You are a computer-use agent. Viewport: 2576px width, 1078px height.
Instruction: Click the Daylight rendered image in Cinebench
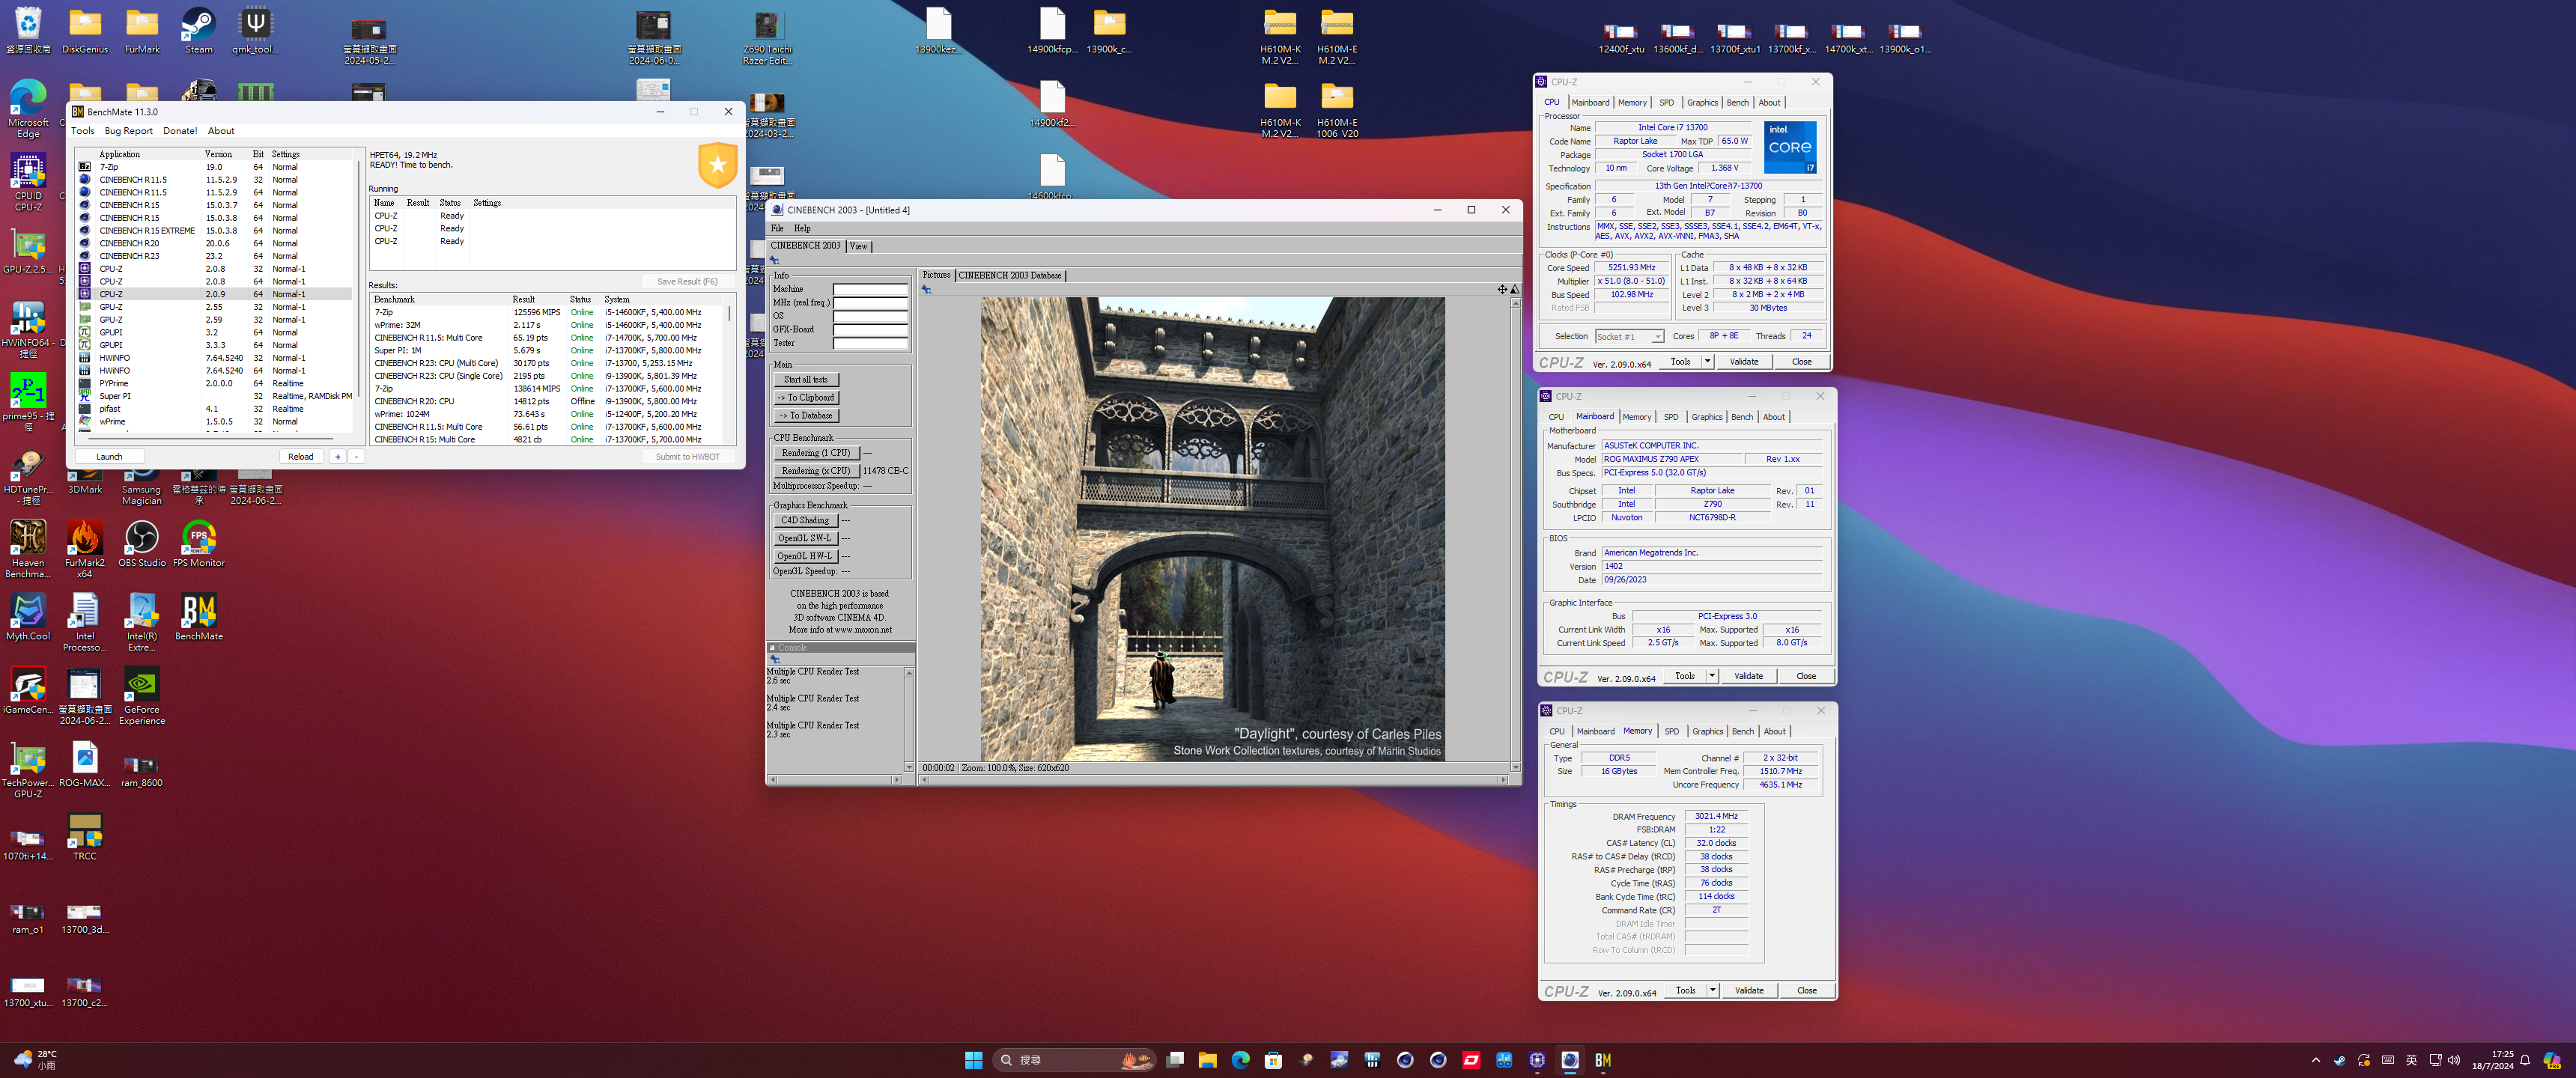pos(1212,529)
